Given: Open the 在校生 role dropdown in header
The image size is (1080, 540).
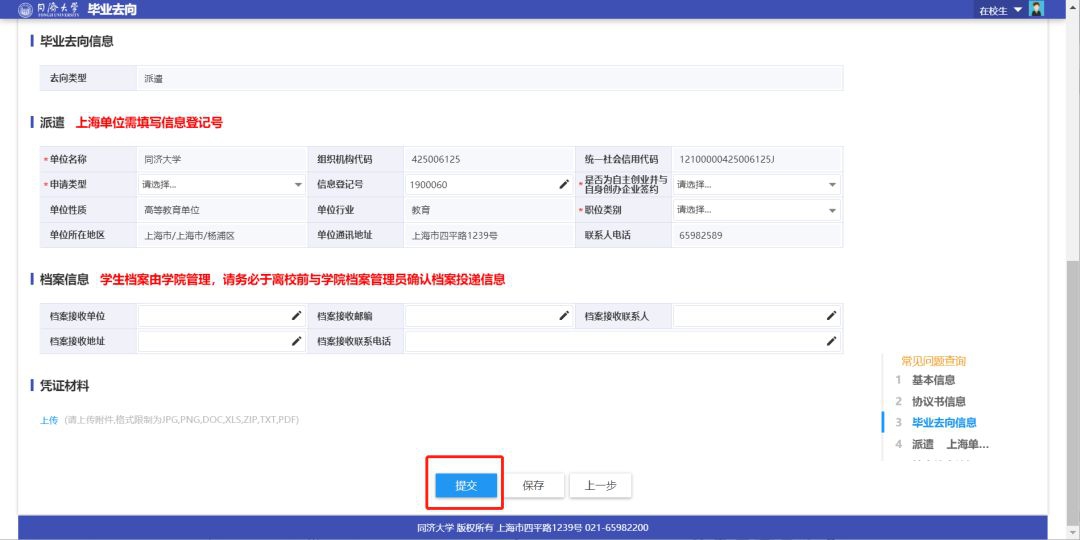Looking at the screenshot, I should point(1001,10).
